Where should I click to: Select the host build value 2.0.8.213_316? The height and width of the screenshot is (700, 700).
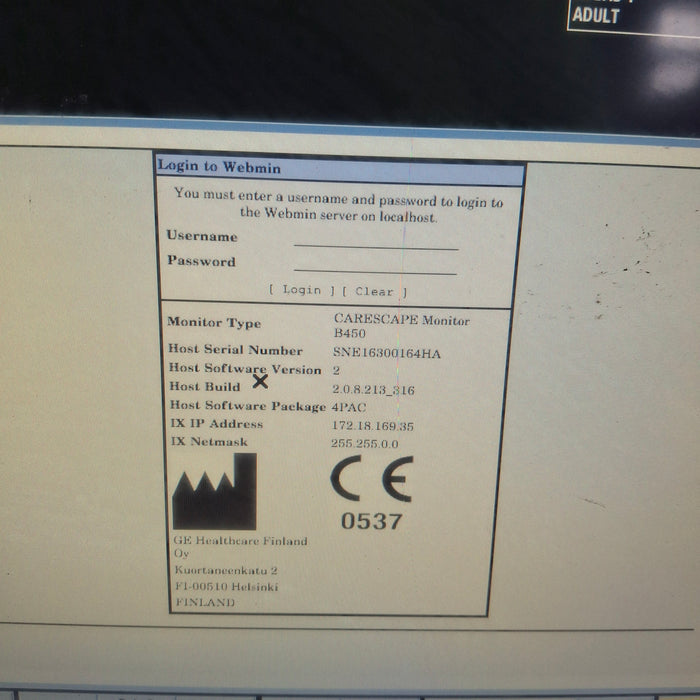pyautogui.click(x=373, y=390)
